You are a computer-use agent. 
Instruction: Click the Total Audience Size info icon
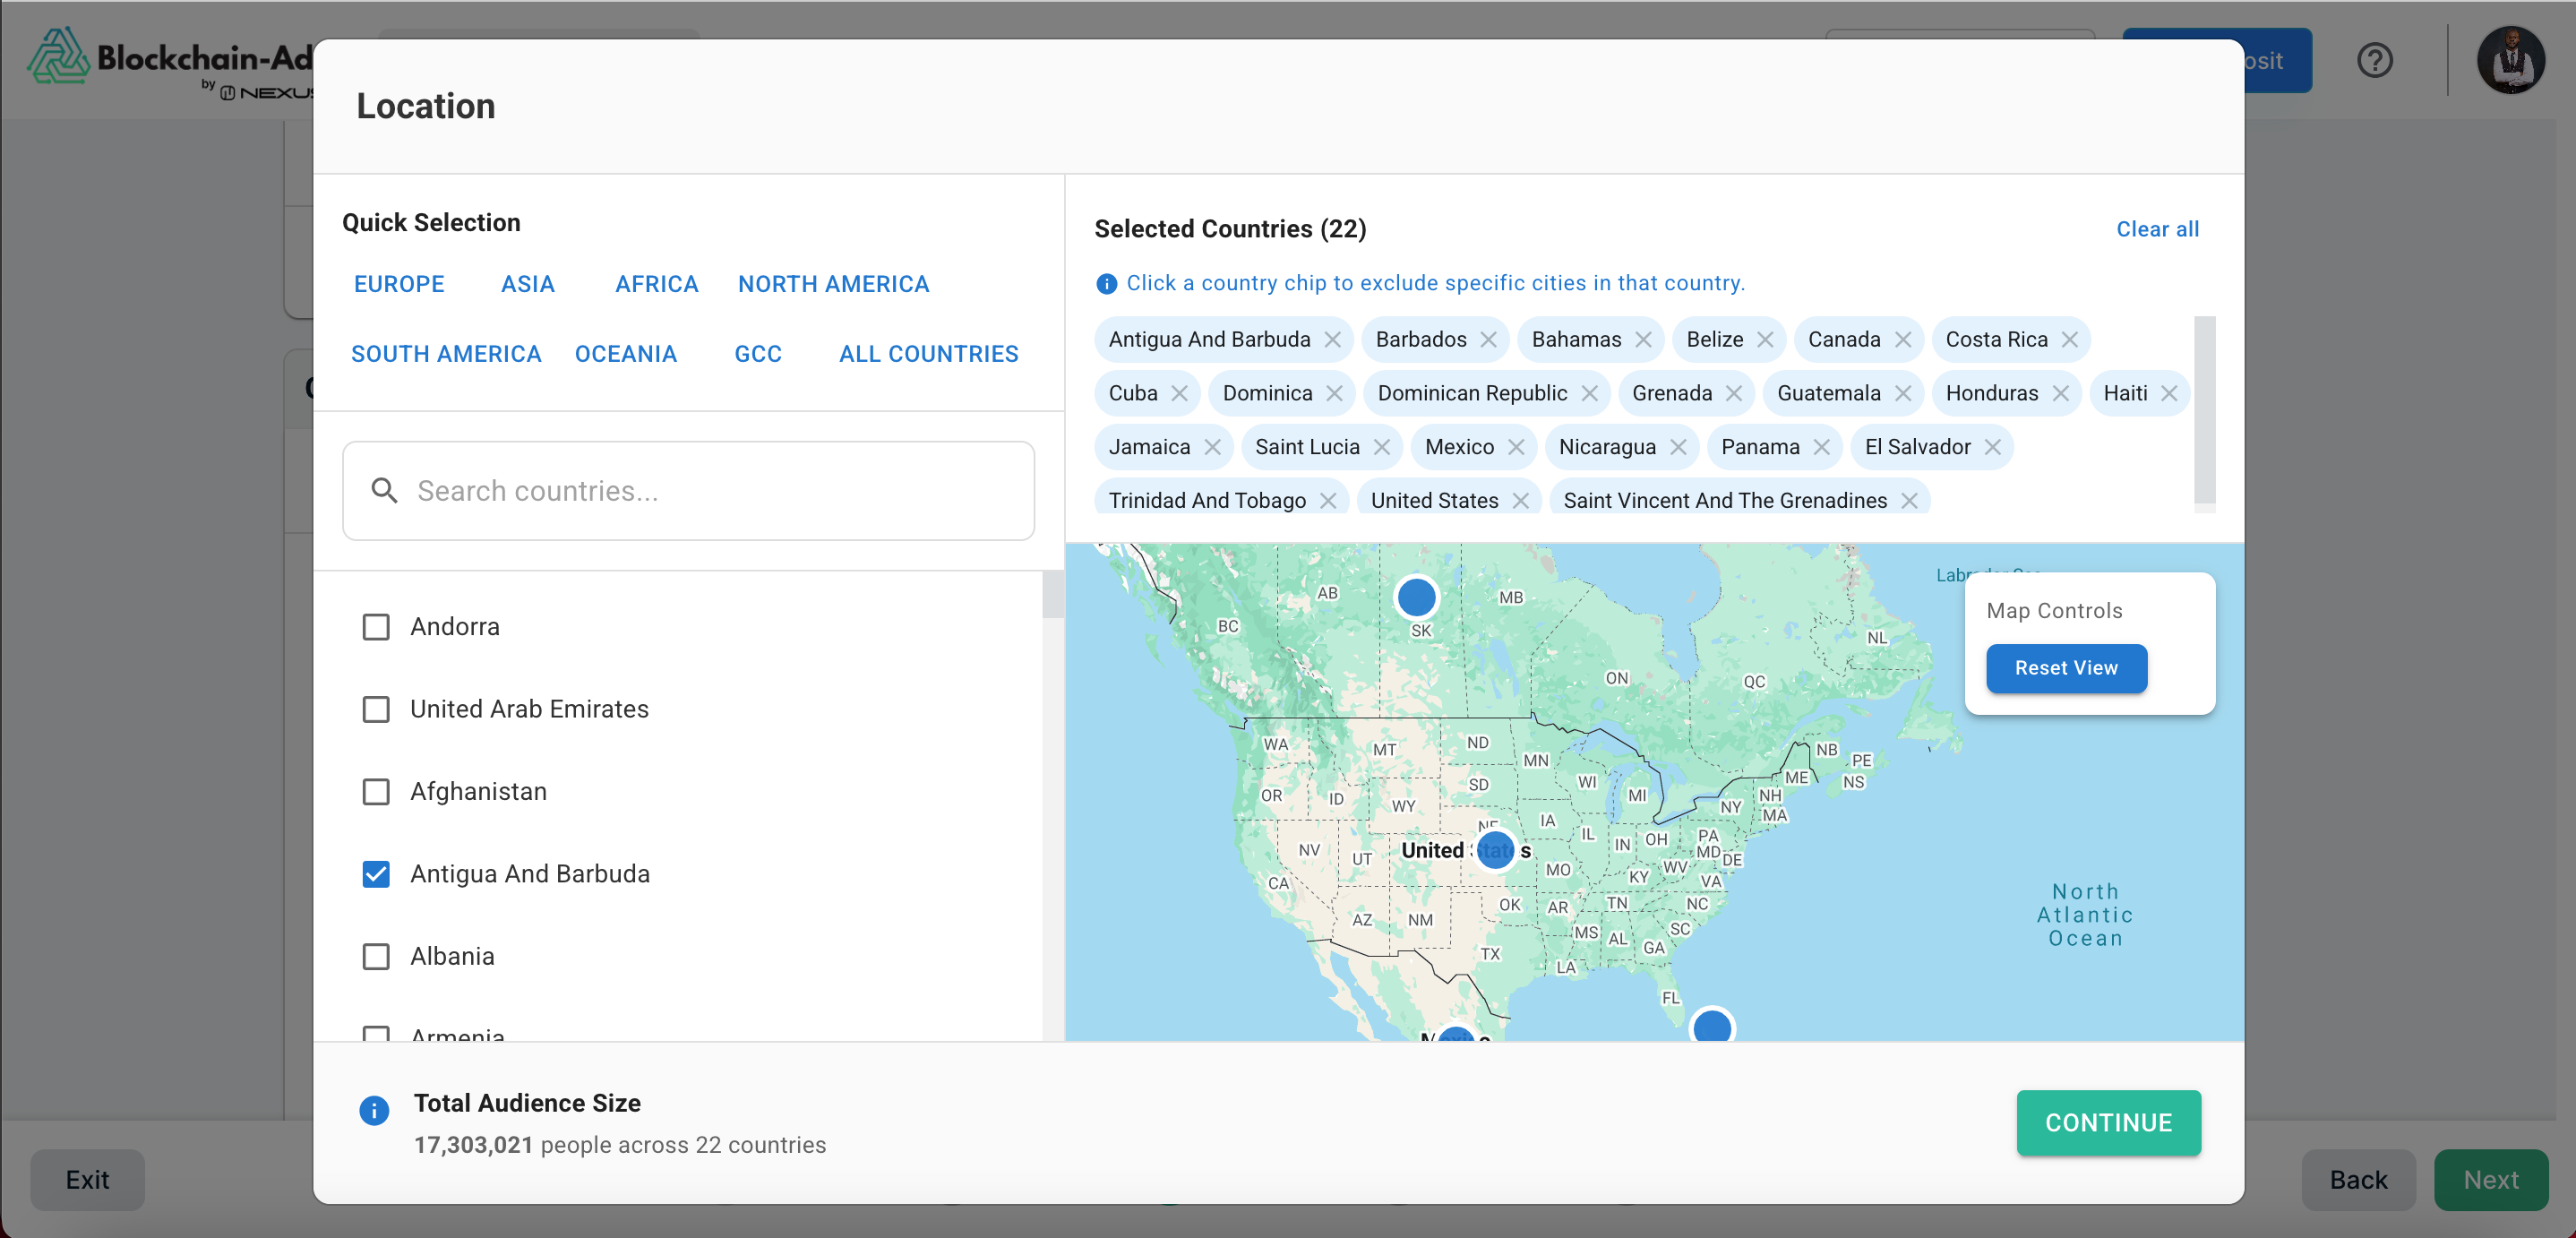point(374,1110)
